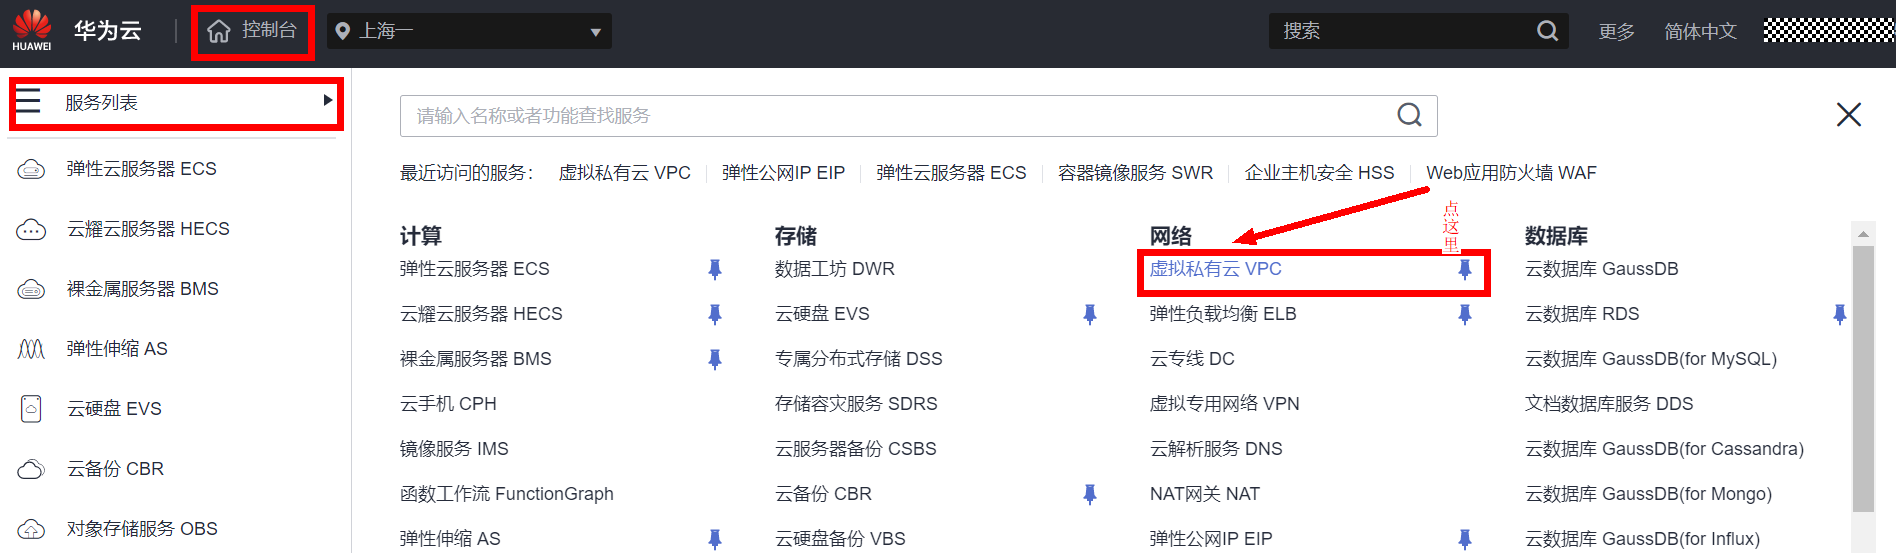Open recent service Web应用防火墙 WAF
The height and width of the screenshot is (553, 1896).
tap(1511, 173)
